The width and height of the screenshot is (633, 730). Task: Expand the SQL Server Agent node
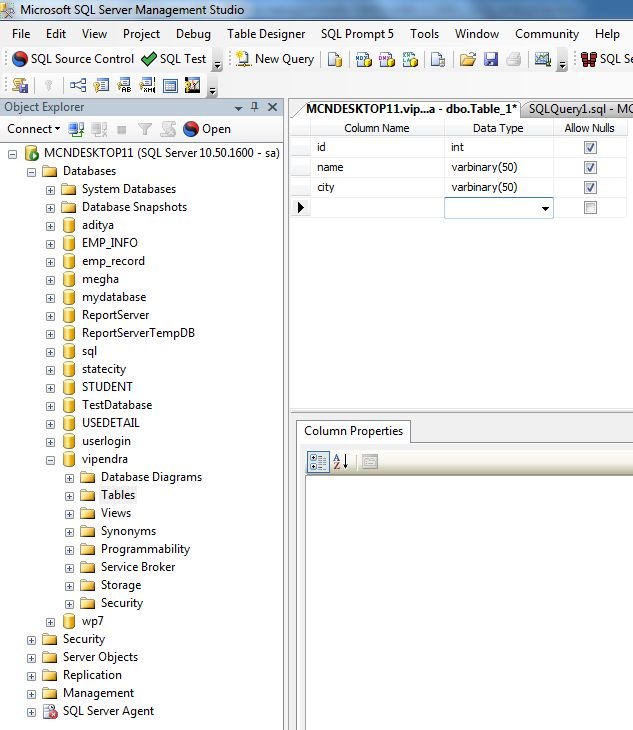[31, 712]
